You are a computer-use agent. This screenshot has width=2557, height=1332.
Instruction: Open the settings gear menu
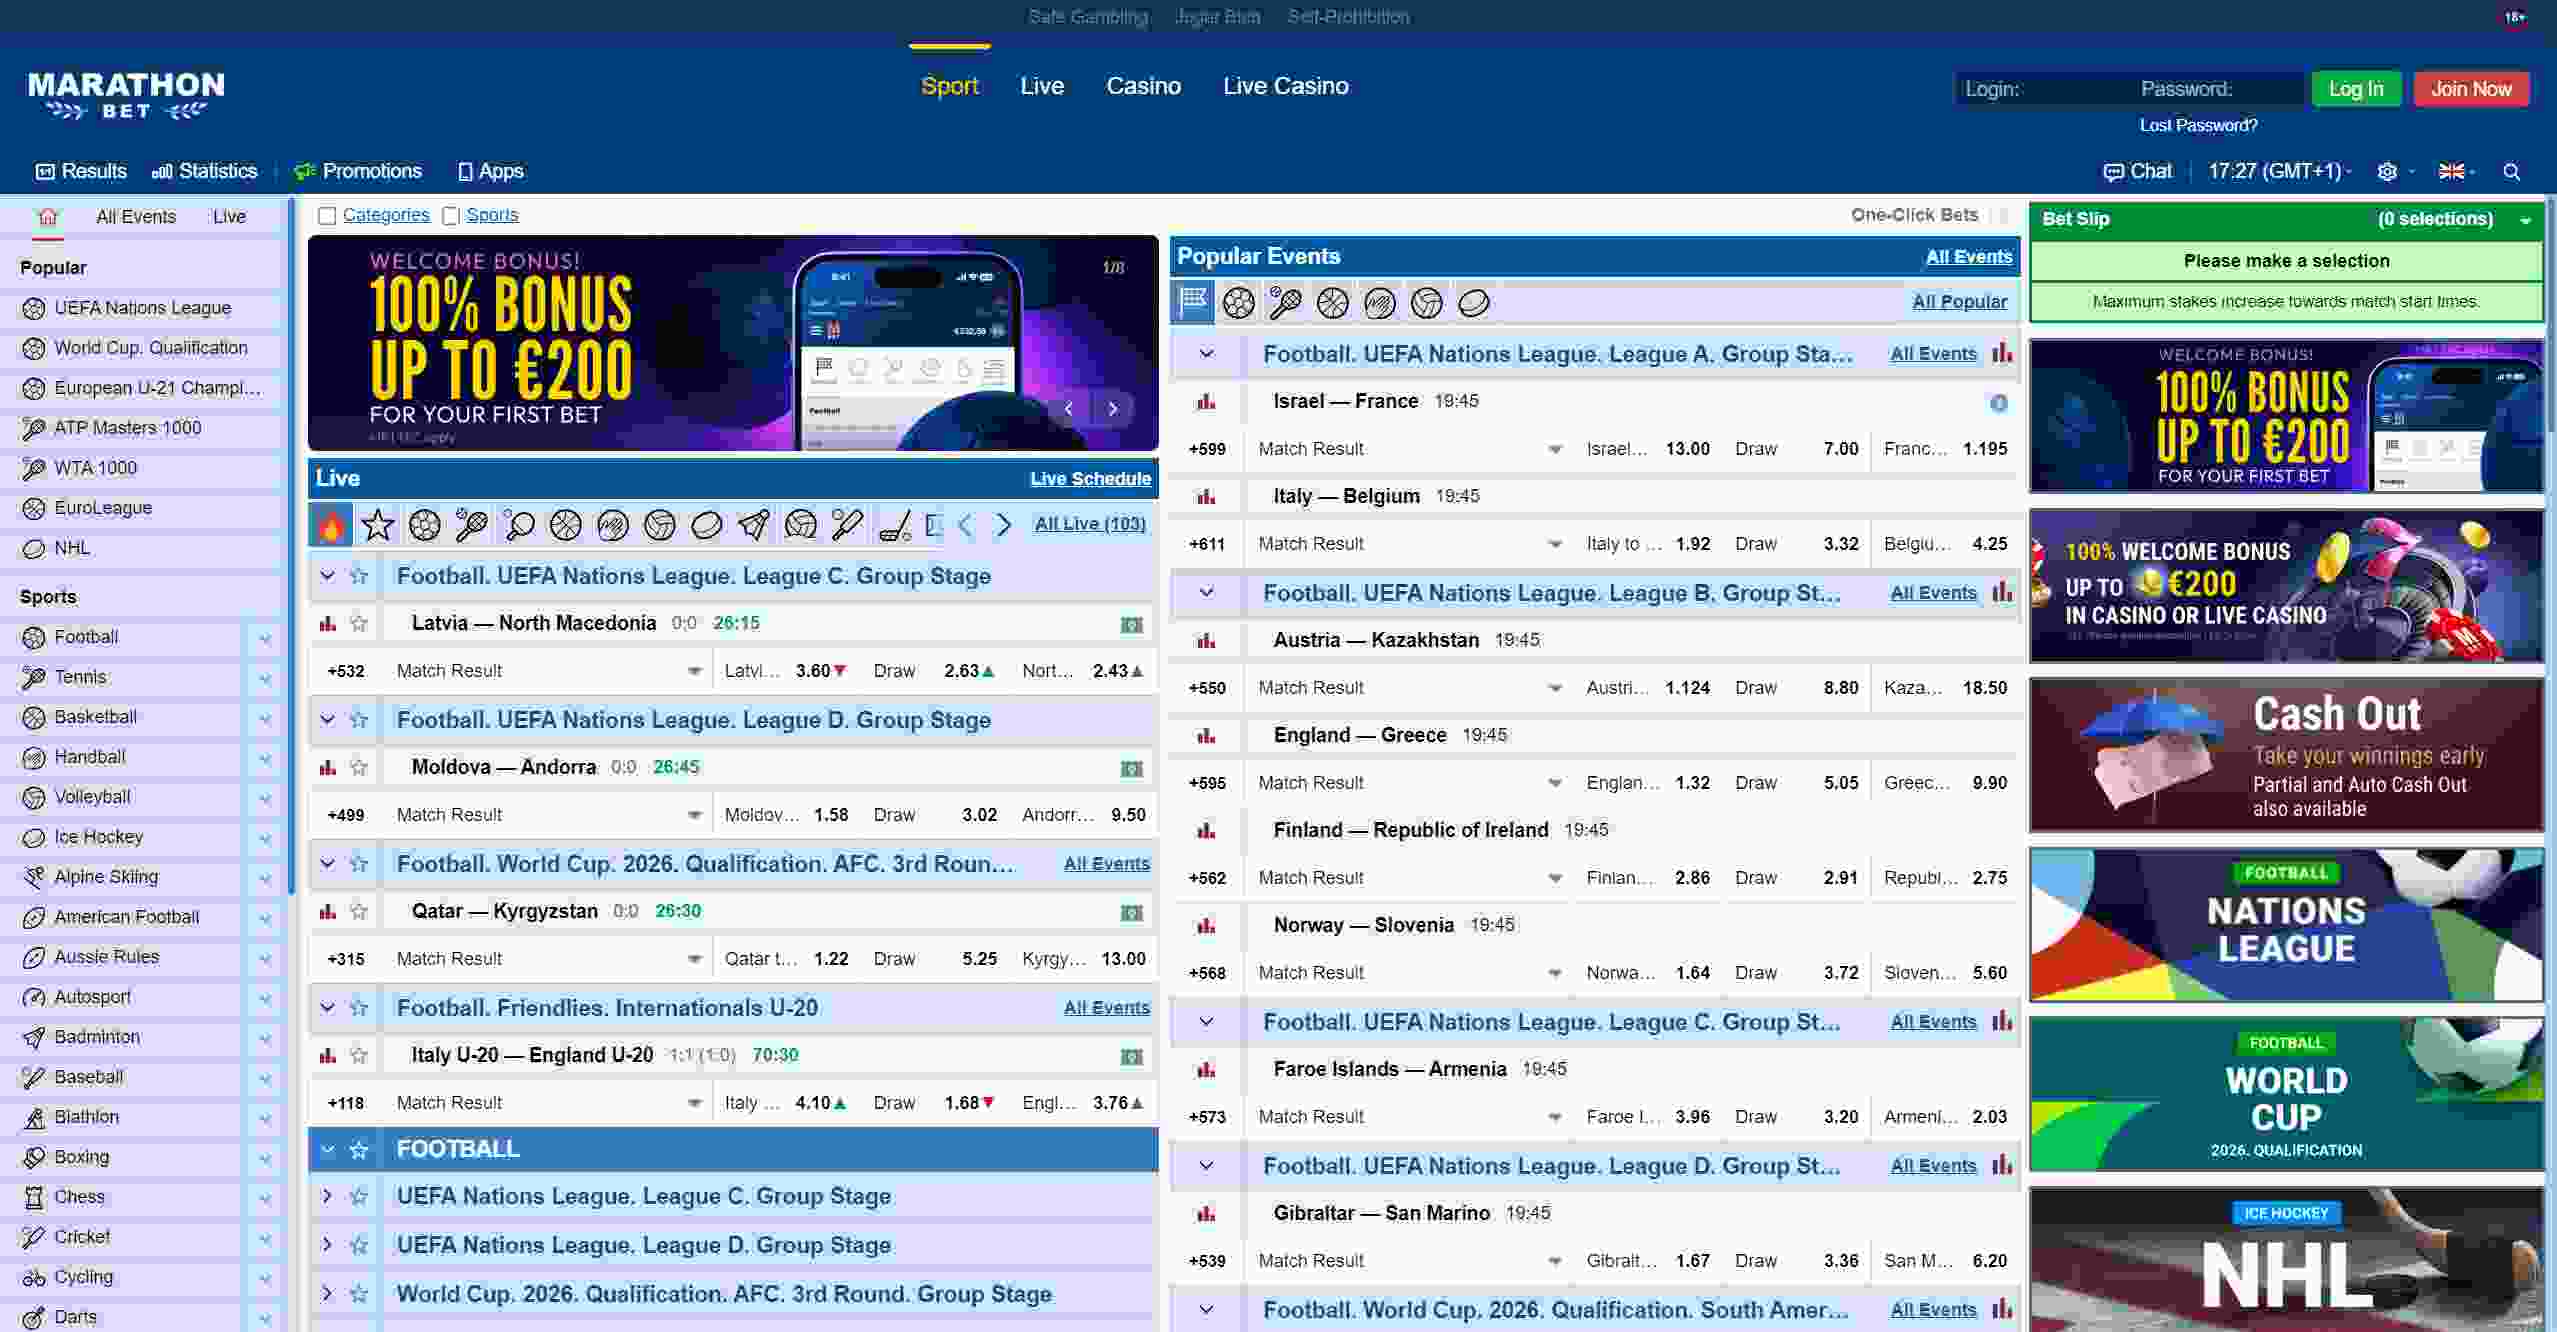click(2387, 172)
